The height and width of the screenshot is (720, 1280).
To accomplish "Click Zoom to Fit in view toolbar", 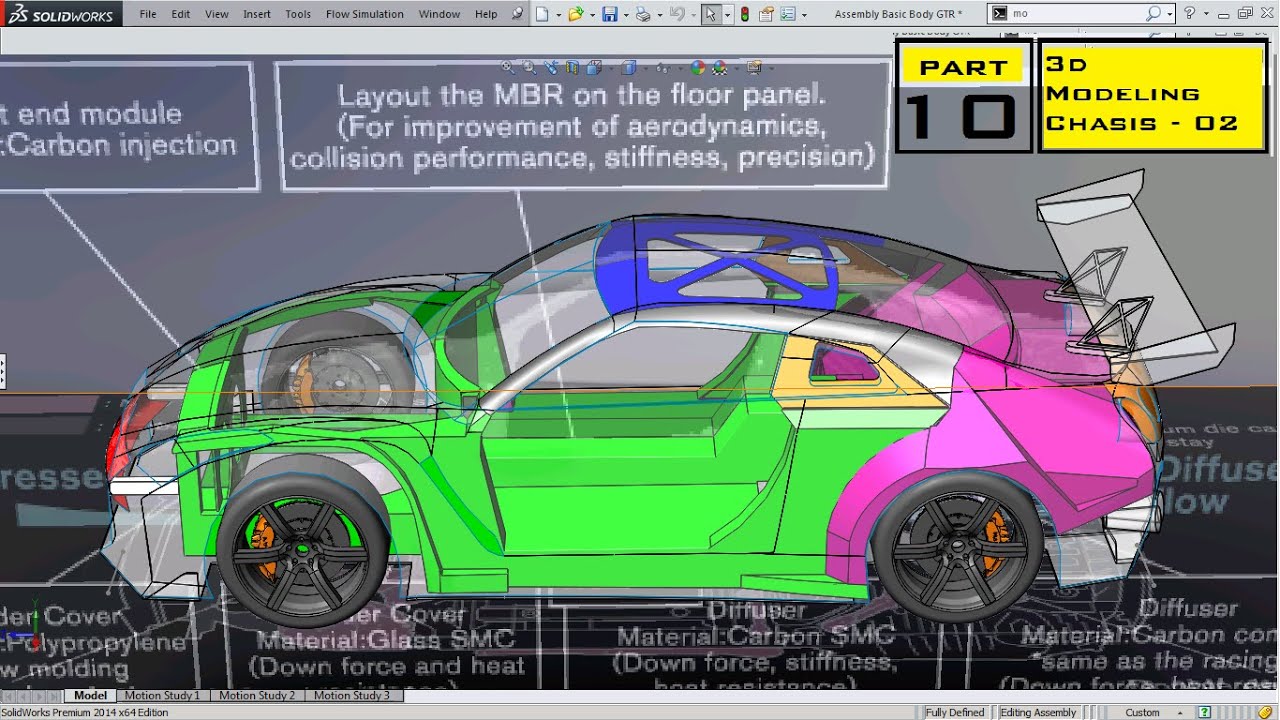I will (508, 68).
